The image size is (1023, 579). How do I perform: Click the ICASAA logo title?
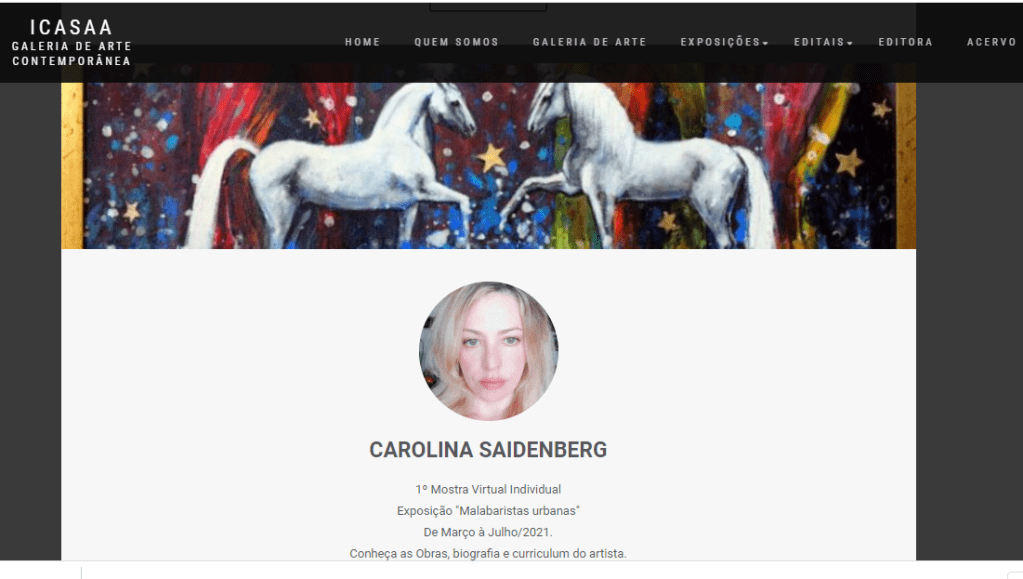[x=72, y=27]
